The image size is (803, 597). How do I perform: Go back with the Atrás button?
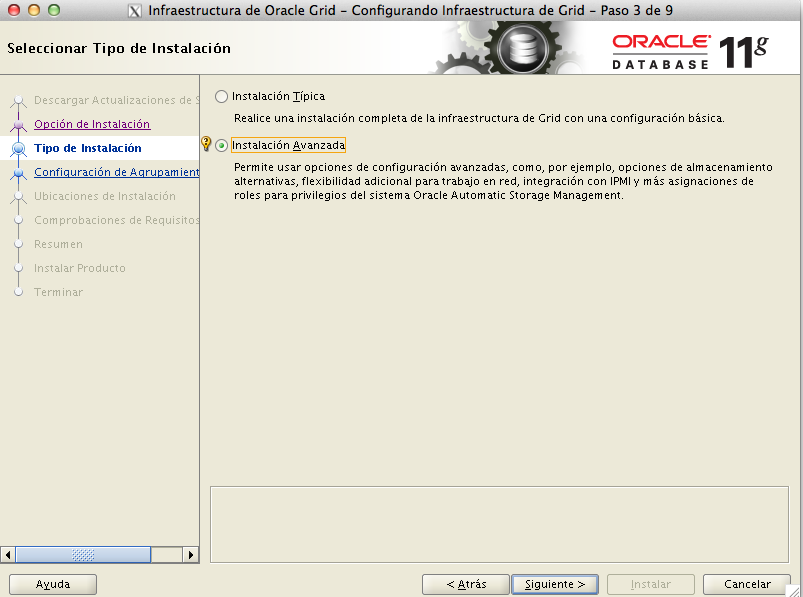click(x=465, y=584)
